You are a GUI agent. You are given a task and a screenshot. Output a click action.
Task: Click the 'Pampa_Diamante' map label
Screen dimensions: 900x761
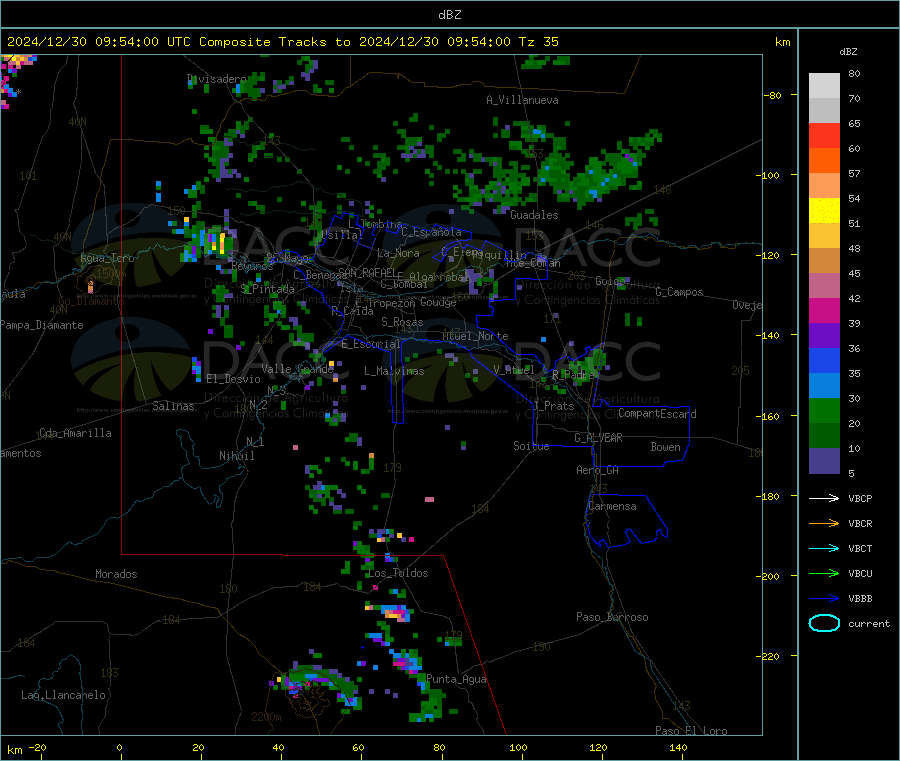[42, 325]
